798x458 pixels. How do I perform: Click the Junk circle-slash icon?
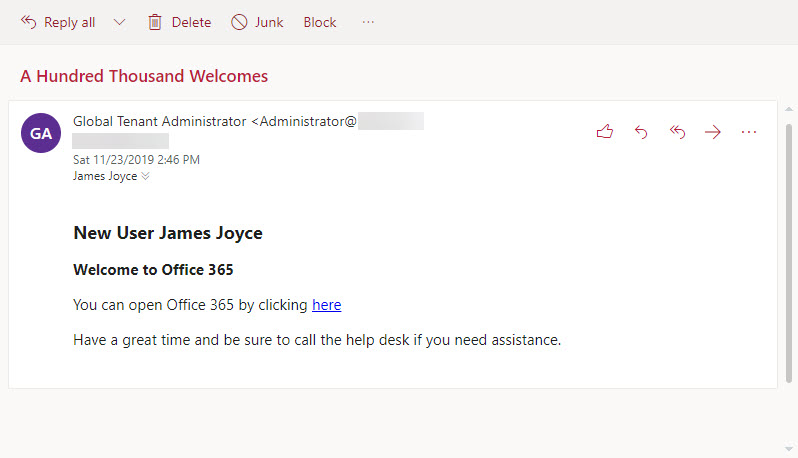point(239,22)
